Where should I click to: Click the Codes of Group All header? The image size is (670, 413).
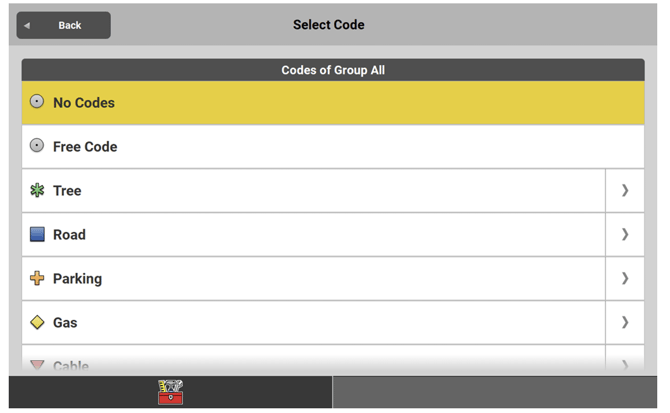tap(333, 70)
